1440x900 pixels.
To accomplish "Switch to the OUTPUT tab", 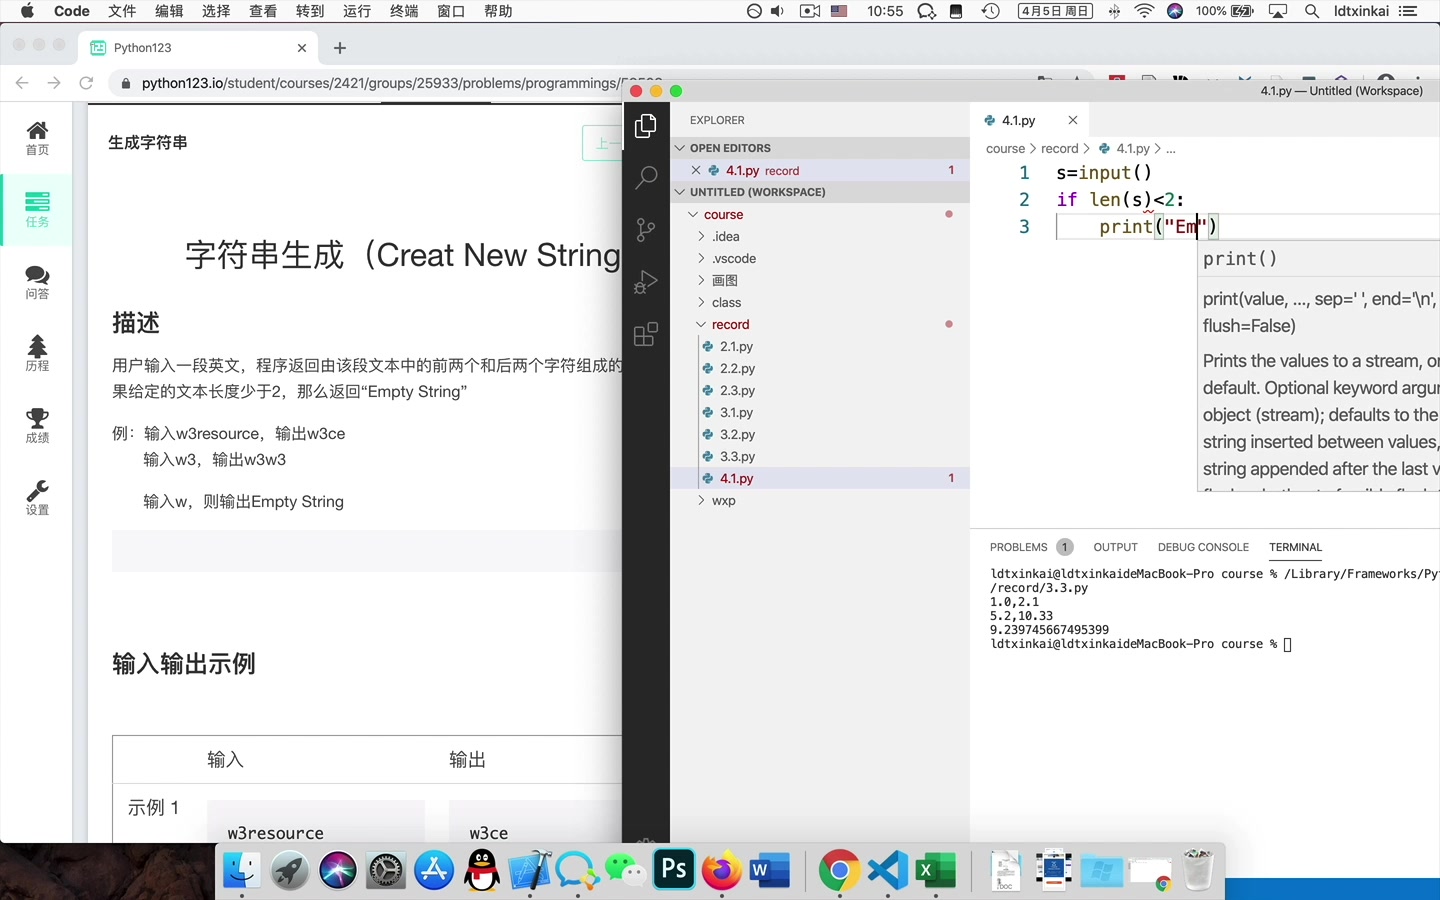I will 1115,547.
